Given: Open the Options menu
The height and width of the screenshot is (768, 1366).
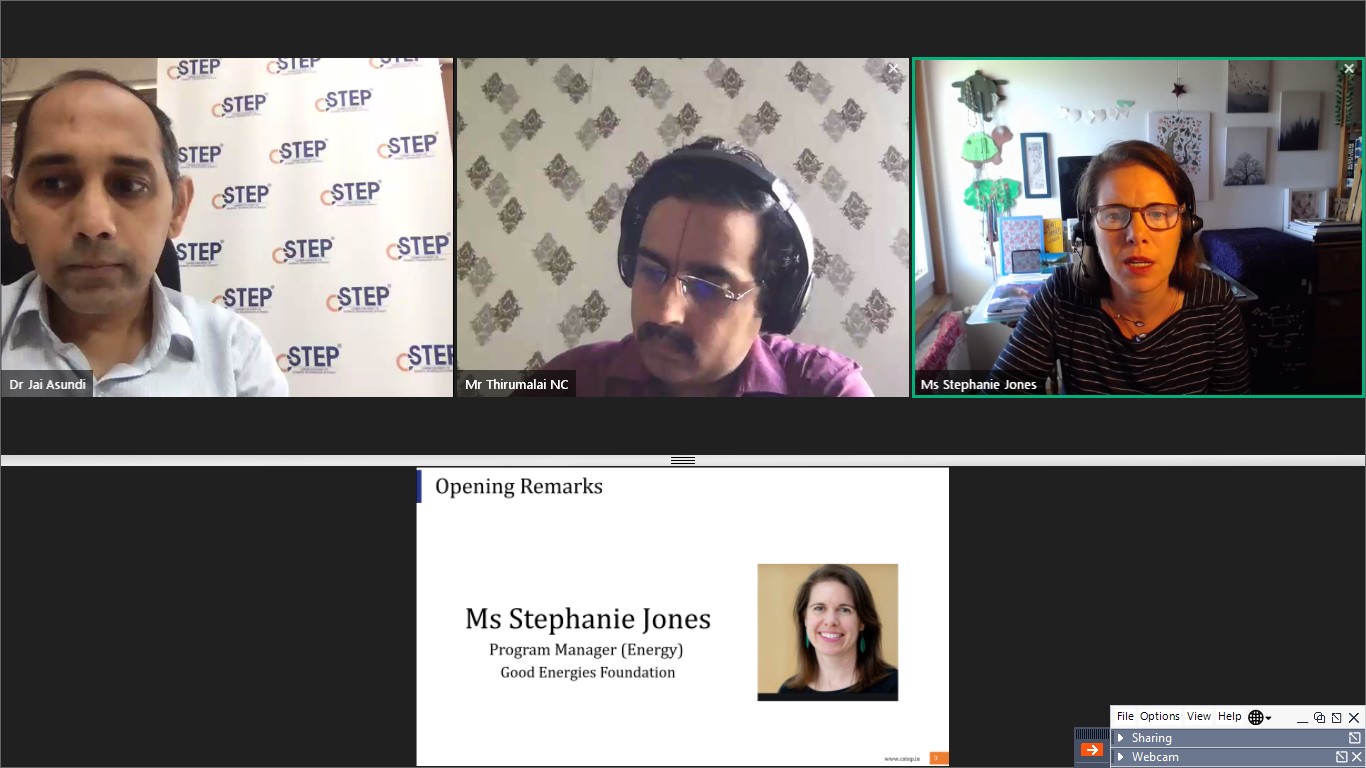Looking at the screenshot, I should pyautogui.click(x=1160, y=716).
